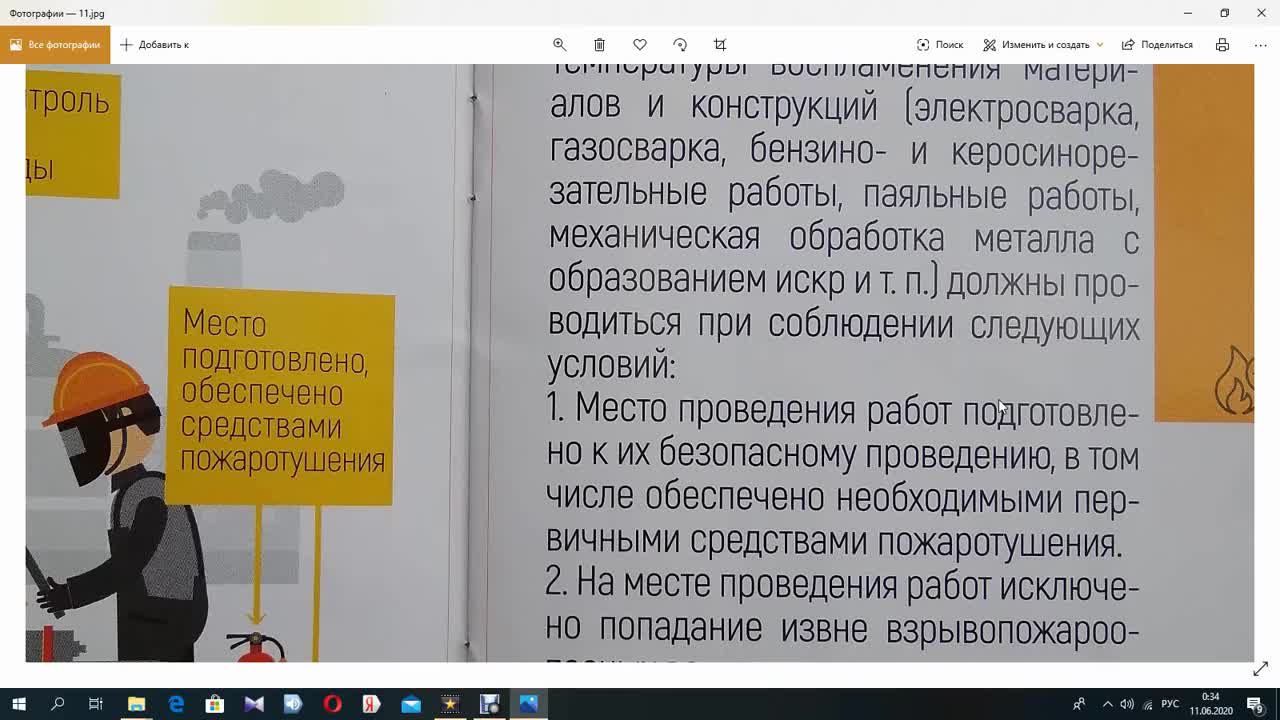The height and width of the screenshot is (720, 1280).
Task: Launch Microsoft Edge from the taskbar
Action: [x=175, y=704]
